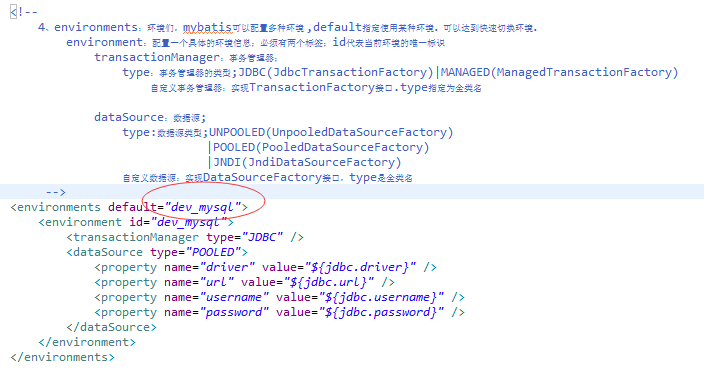Viewport: 704px width, 377px height.
Task: Click "environment：" label in the comment's second line
Action: [106, 42]
